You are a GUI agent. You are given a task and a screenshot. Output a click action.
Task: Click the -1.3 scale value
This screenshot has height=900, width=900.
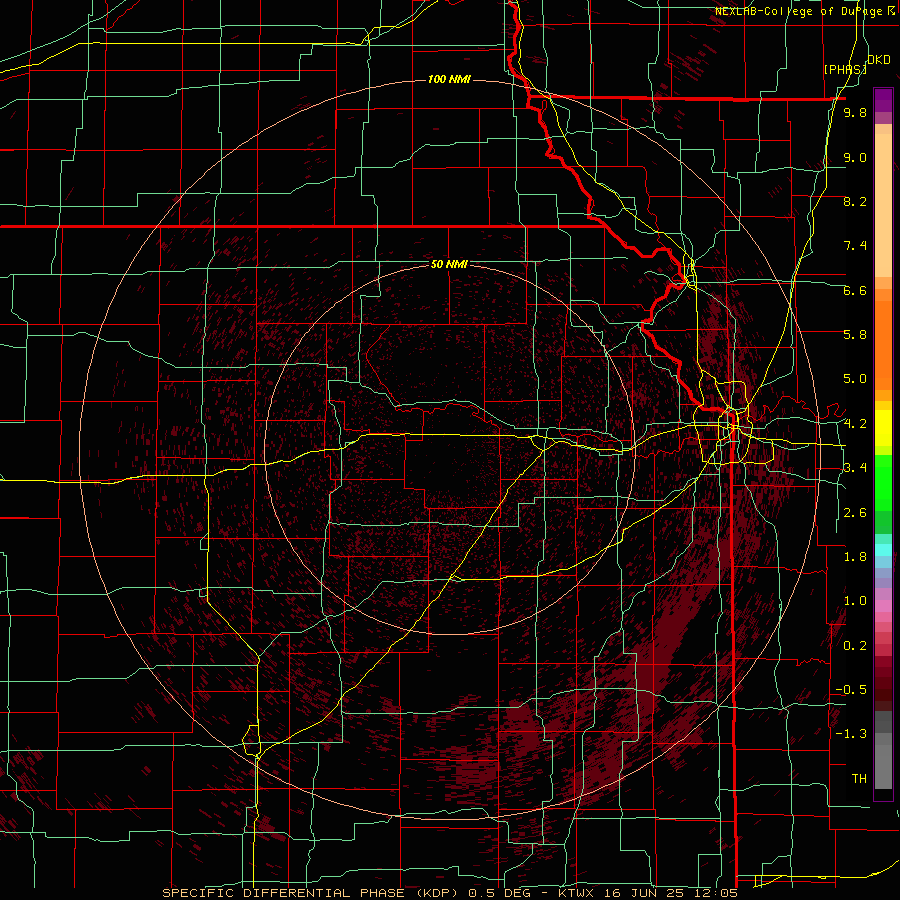851,734
